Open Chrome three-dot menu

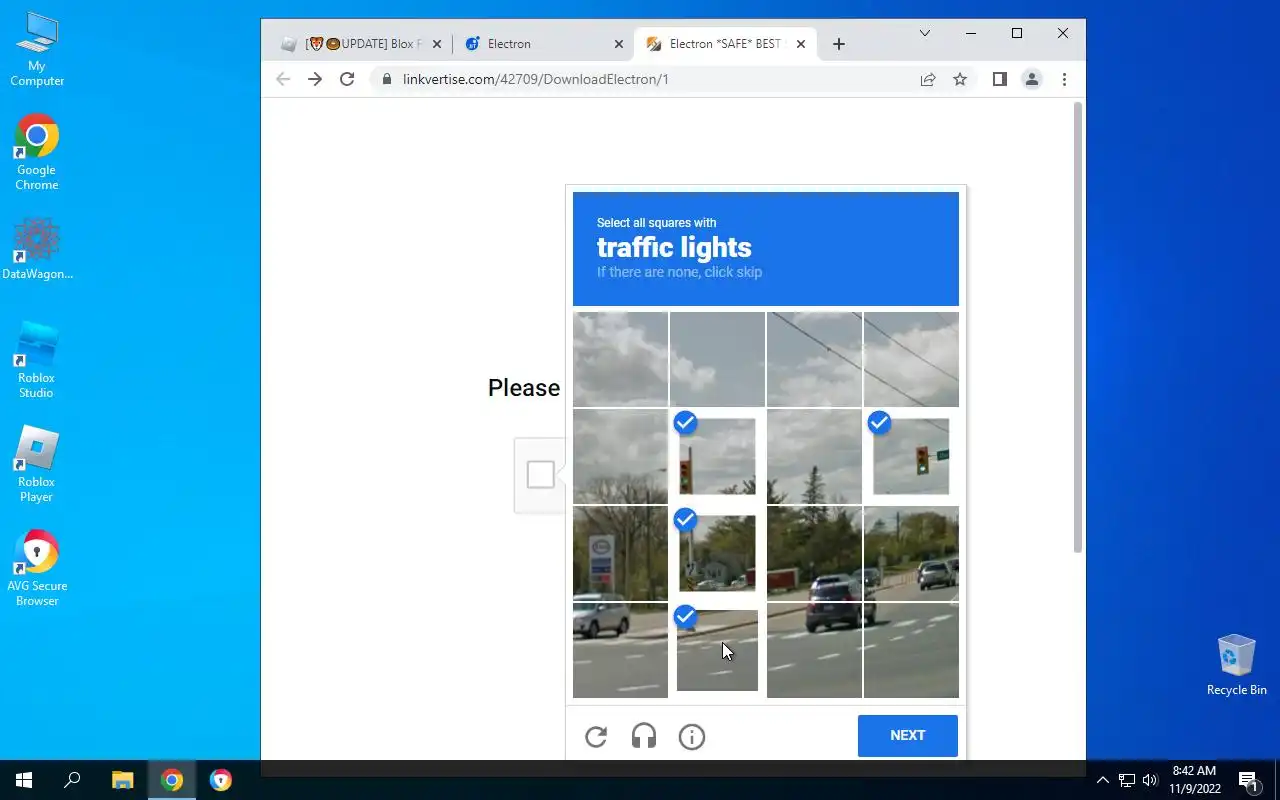(x=1064, y=79)
